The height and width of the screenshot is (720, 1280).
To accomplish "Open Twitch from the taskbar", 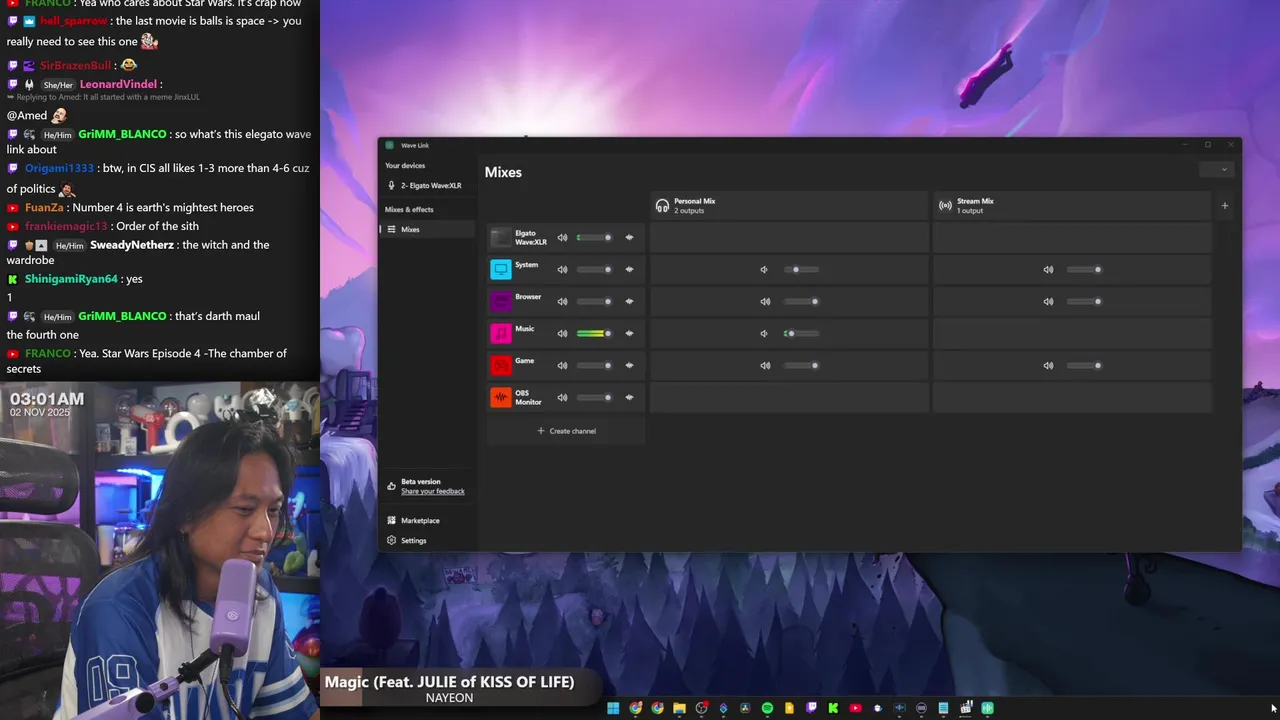I will 811,708.
